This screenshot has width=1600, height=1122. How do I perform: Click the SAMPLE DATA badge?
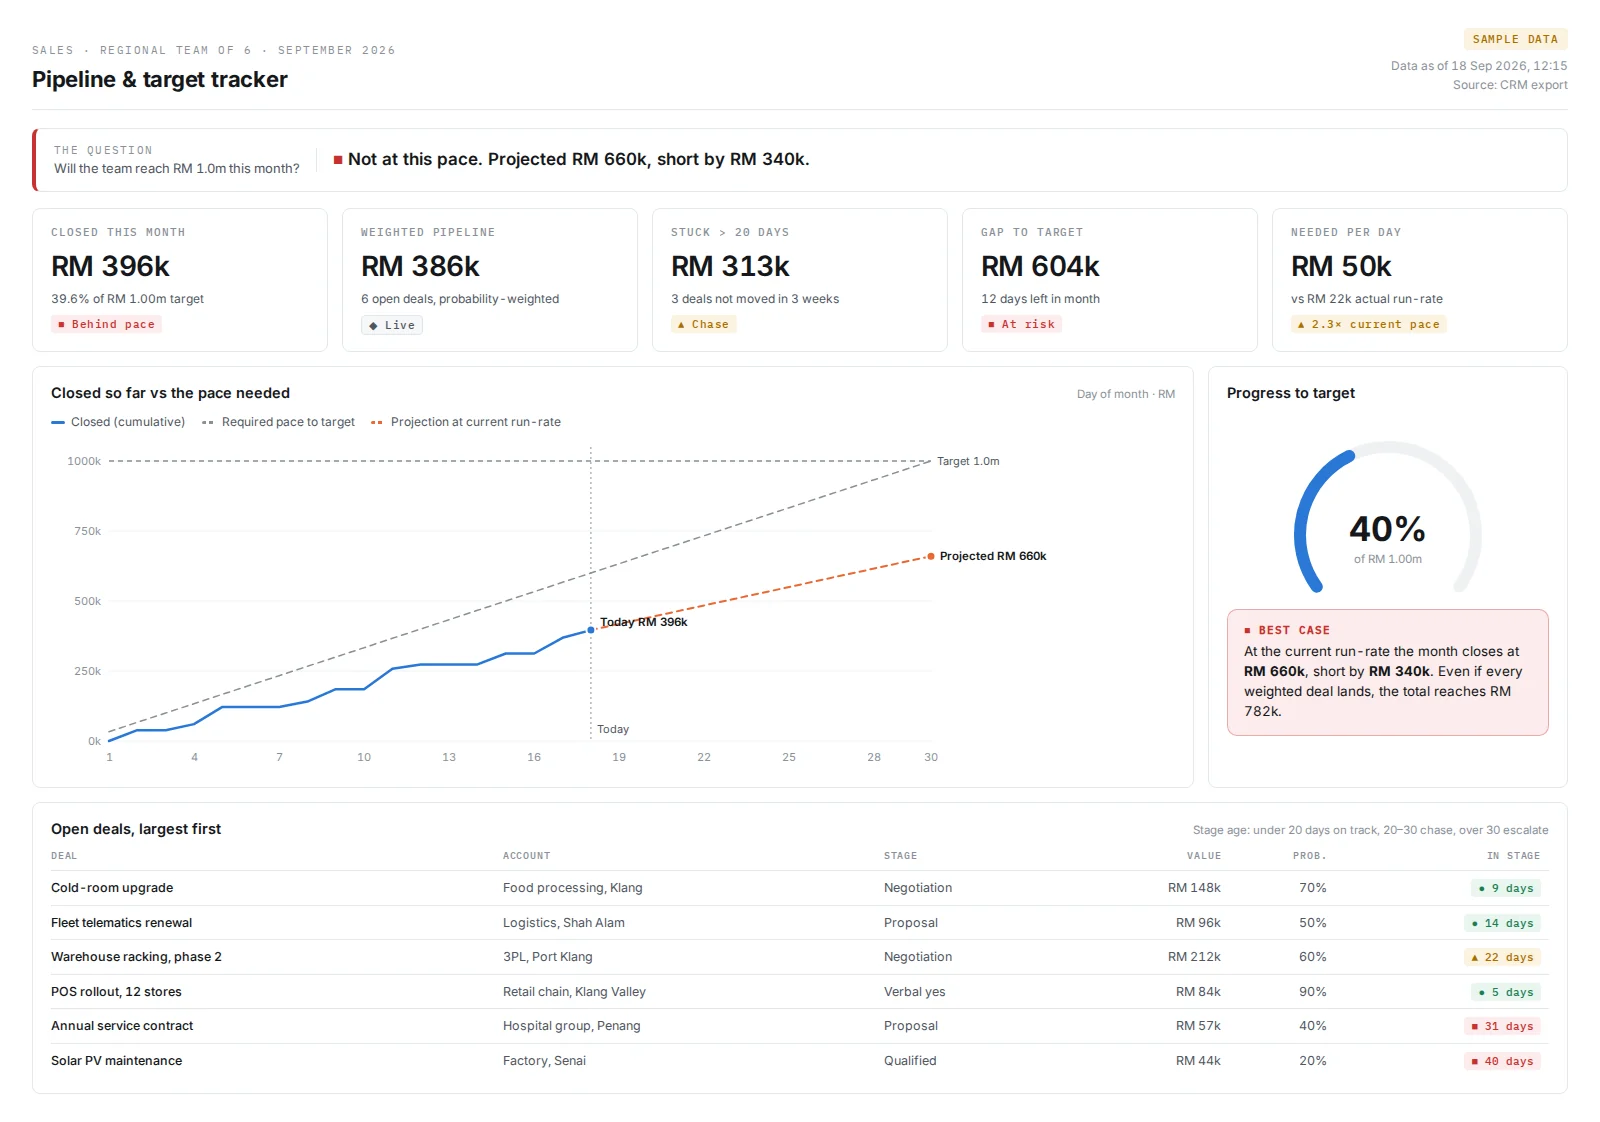1515,39
